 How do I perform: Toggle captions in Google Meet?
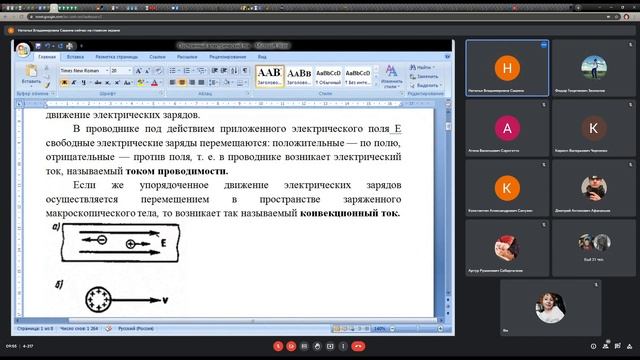click(x=304, y=346)
